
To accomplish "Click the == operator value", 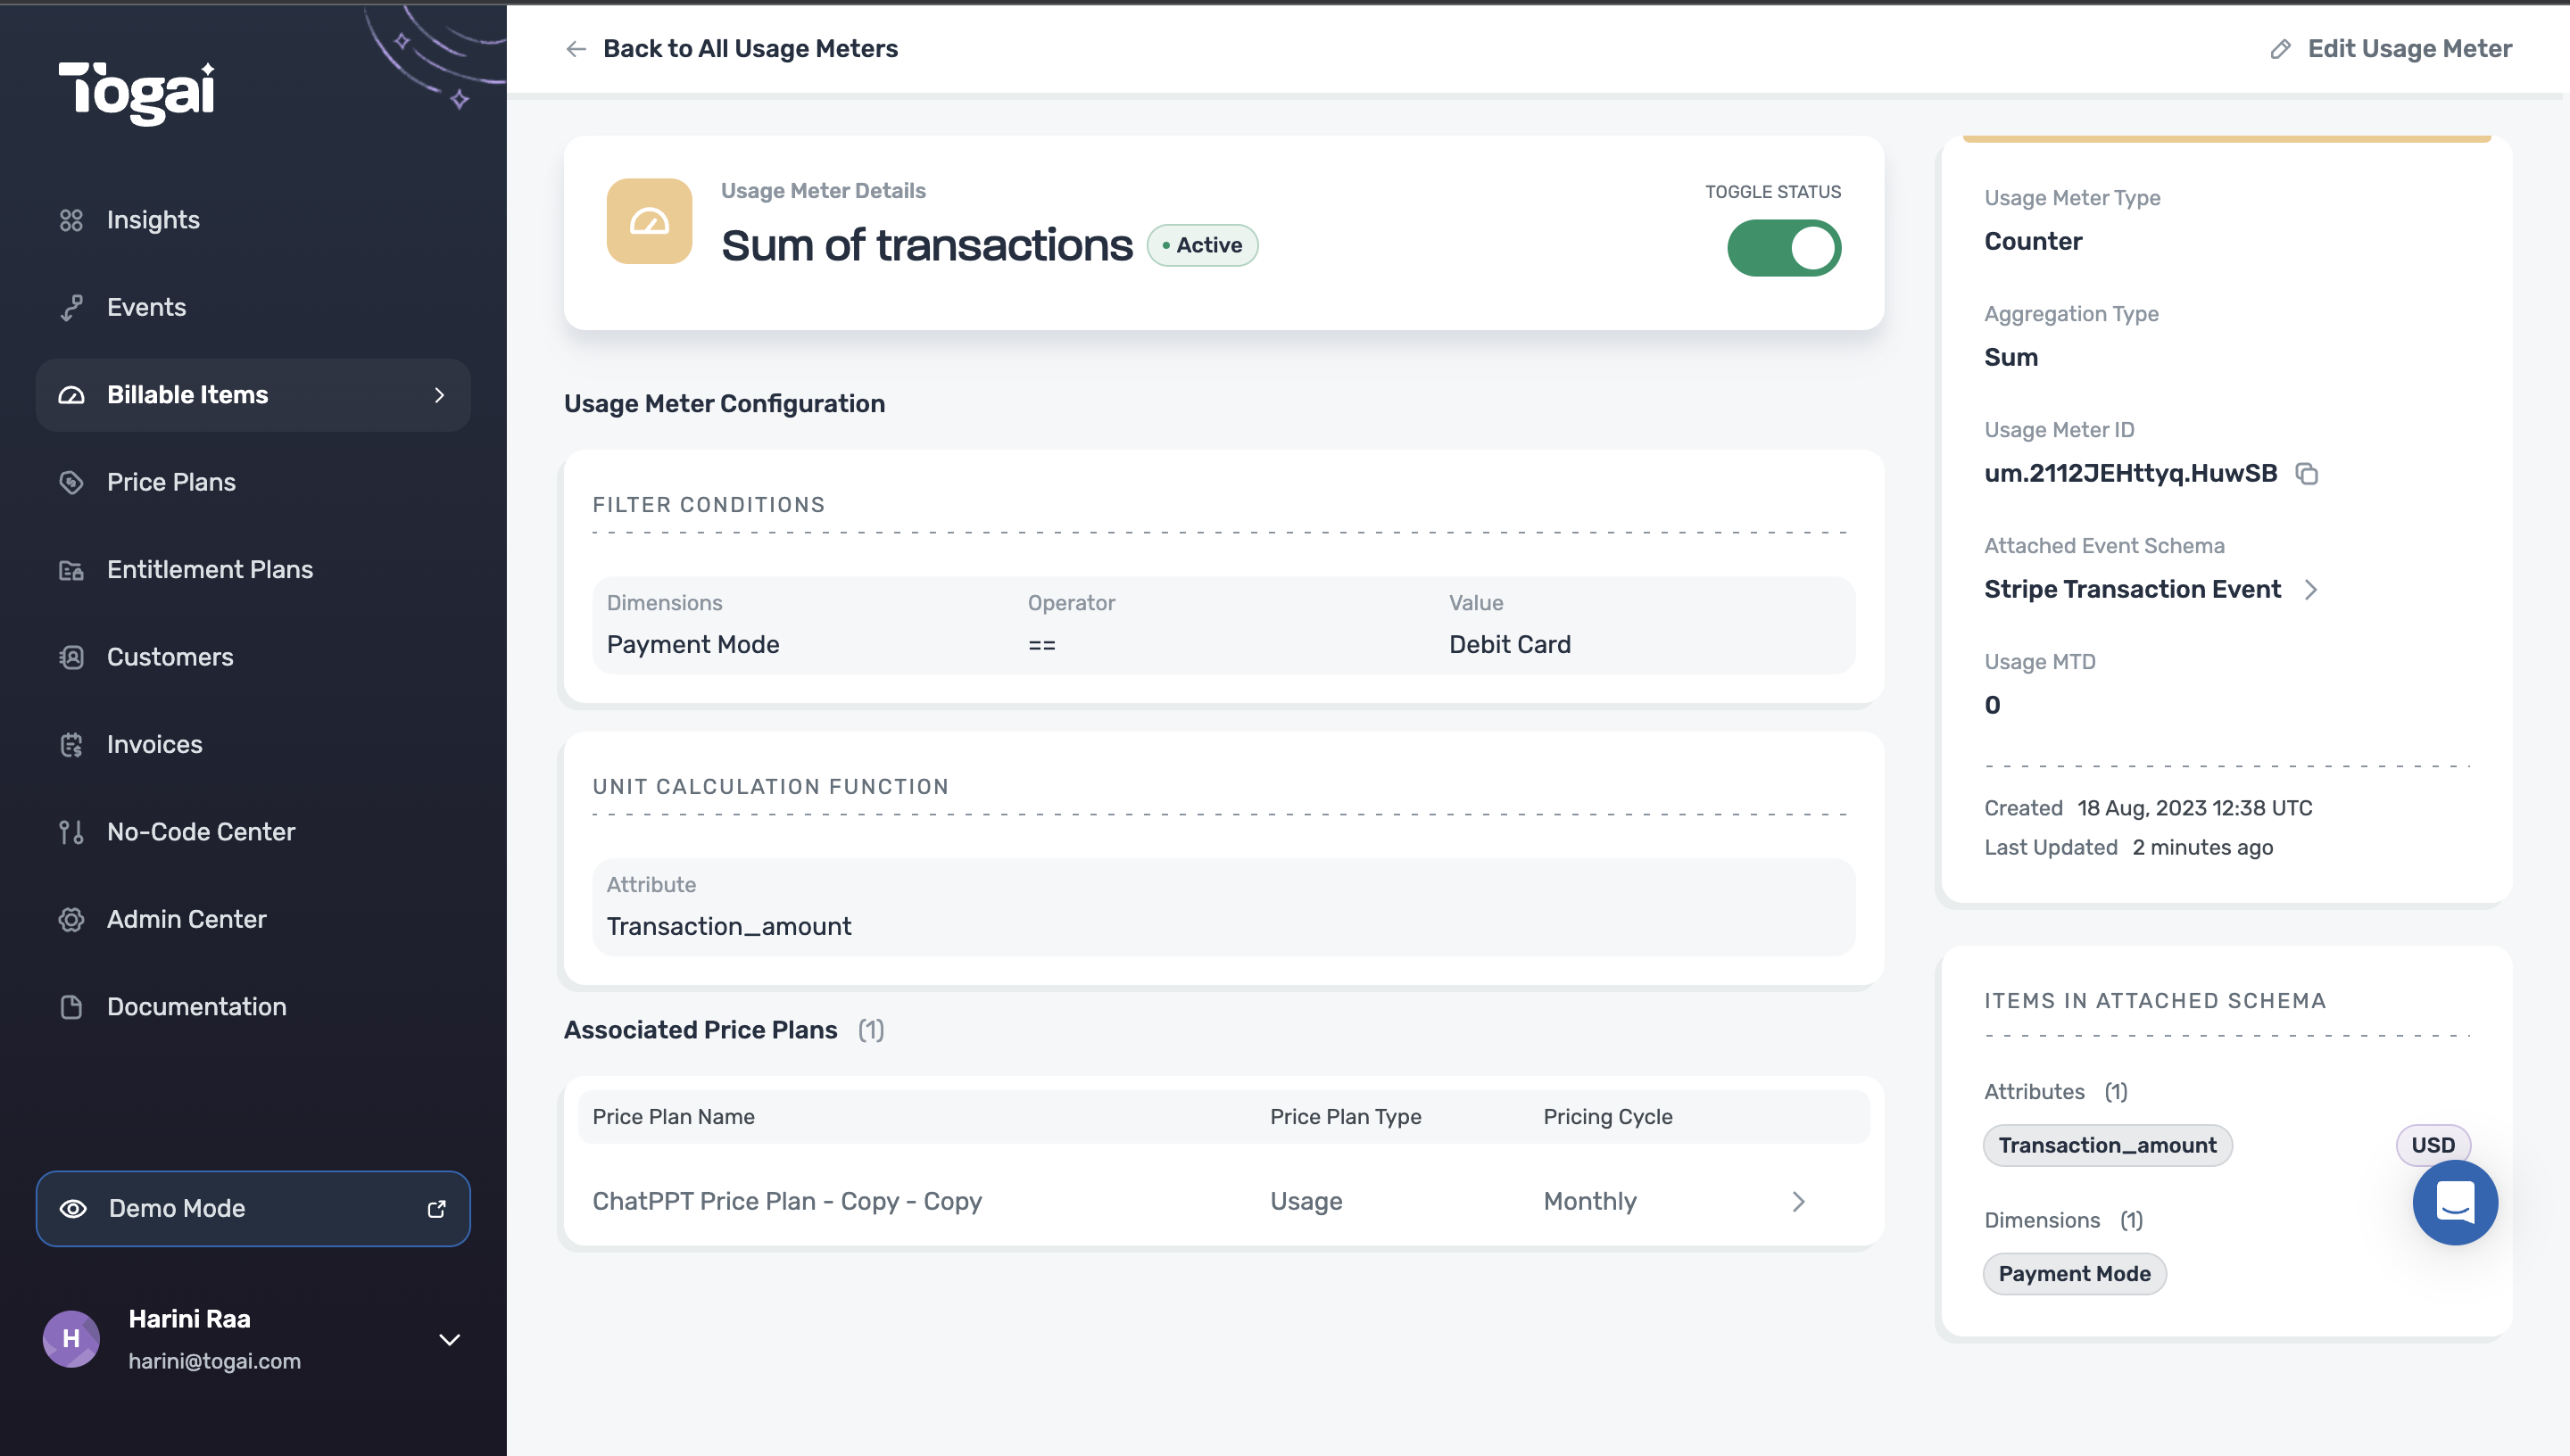I will (x=1042, y=646).
